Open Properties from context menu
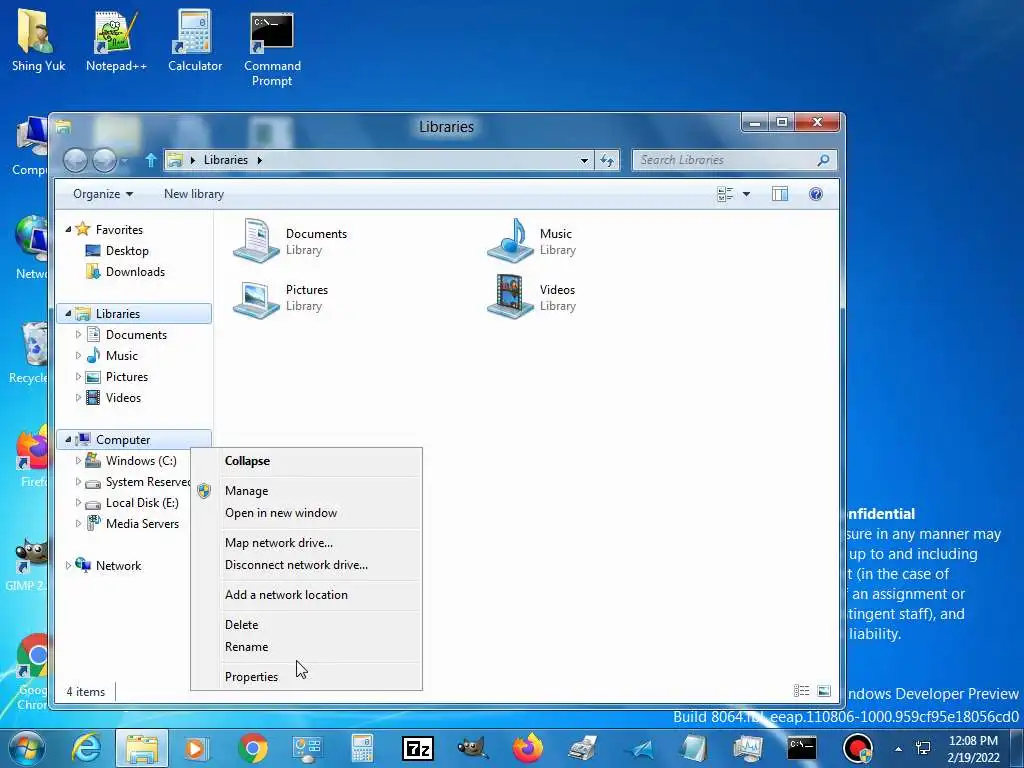Viewport: 1024px width, 768px height. tap(306, 677)
